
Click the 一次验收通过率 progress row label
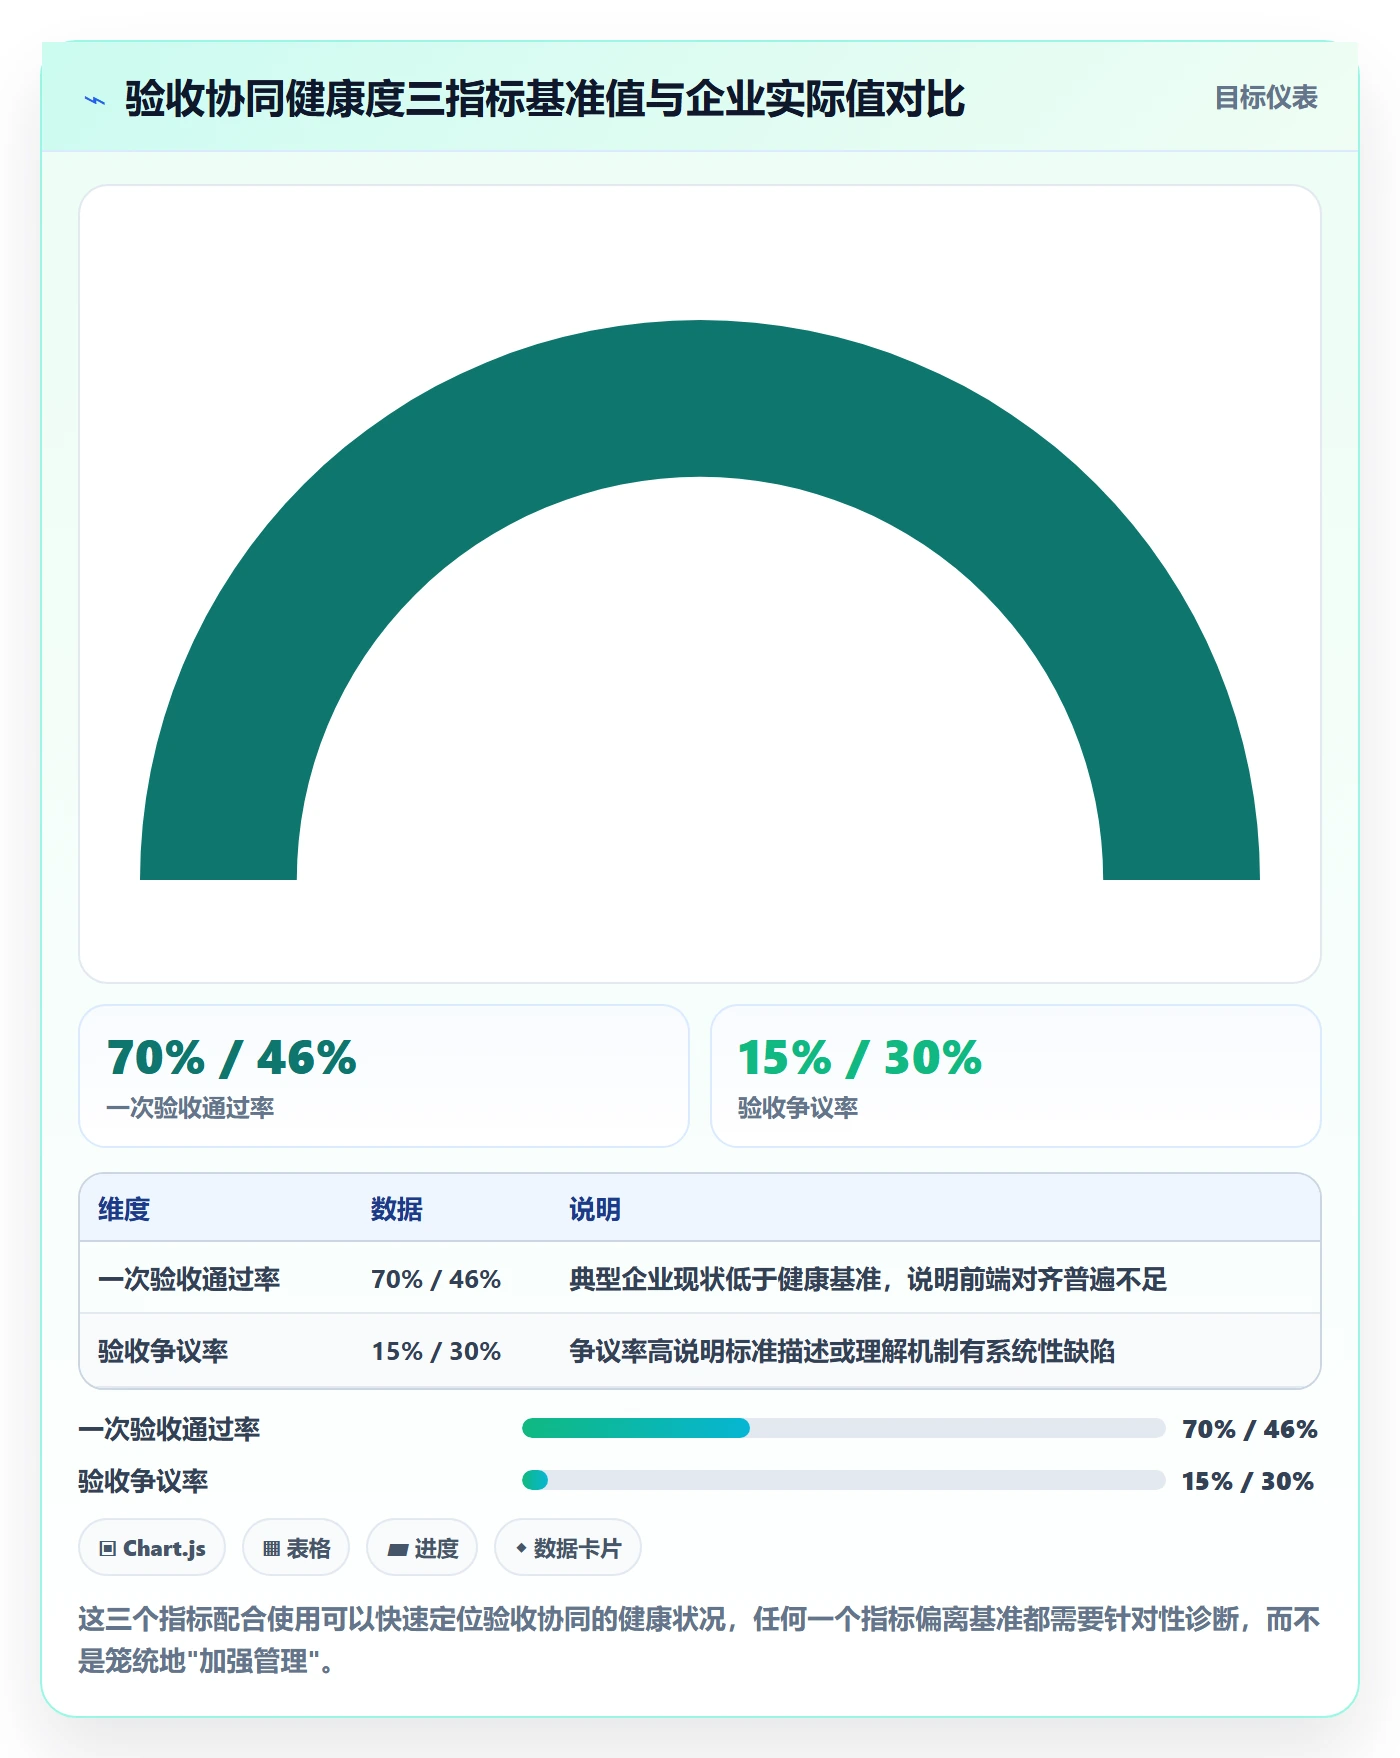tap(169, 1429)
